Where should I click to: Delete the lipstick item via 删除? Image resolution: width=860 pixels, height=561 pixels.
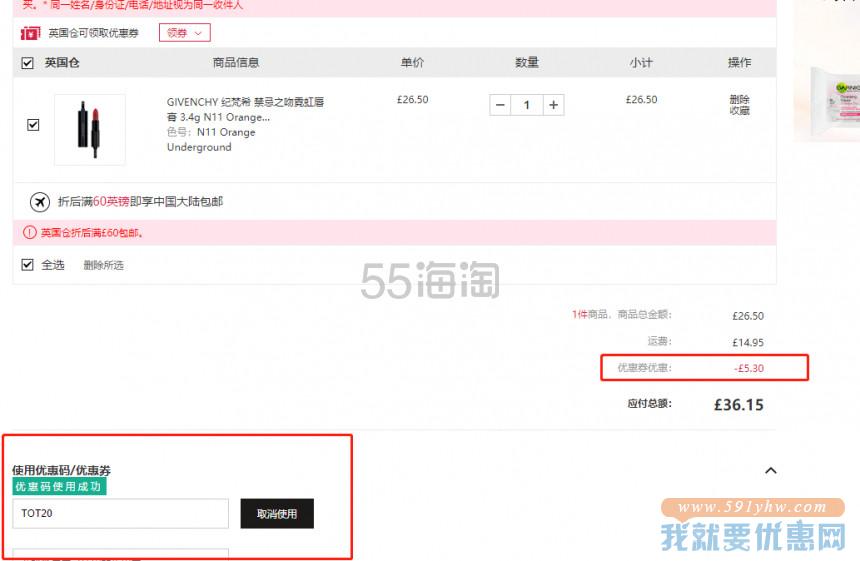pyautogui.click(x=739, y=99)
